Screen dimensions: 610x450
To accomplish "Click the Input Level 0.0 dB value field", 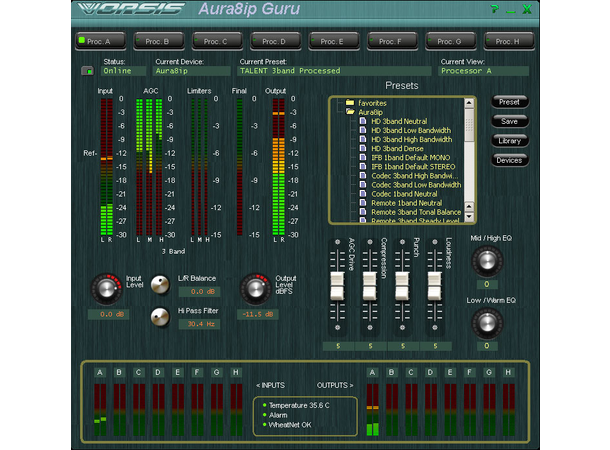I will [109, 314].
